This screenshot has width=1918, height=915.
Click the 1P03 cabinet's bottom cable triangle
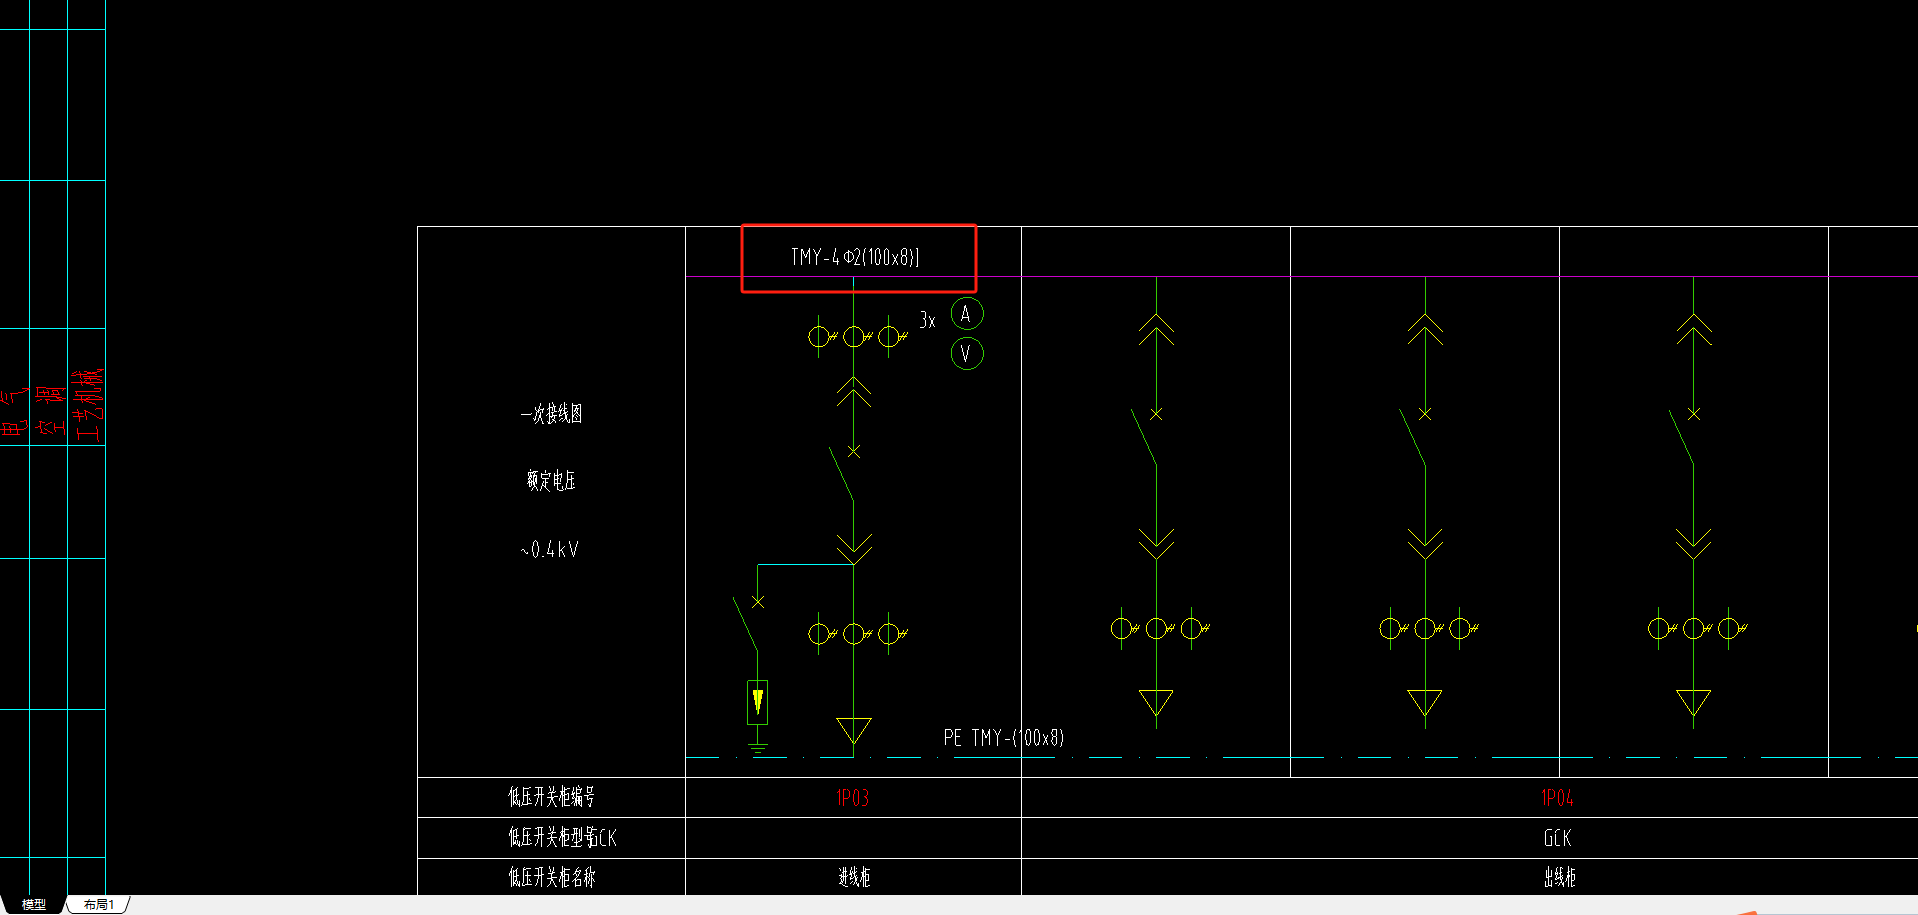tap(854, 731)
